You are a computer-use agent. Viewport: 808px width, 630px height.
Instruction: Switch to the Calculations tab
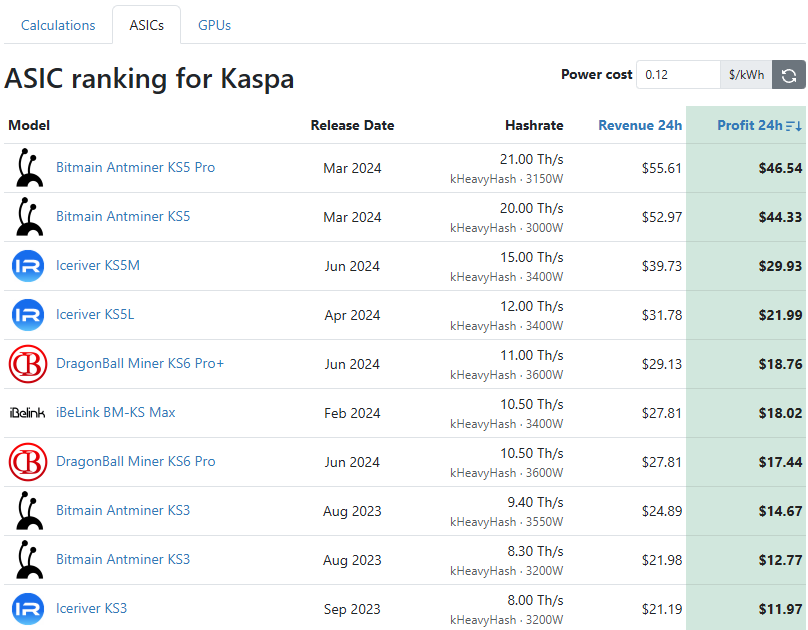58,25
